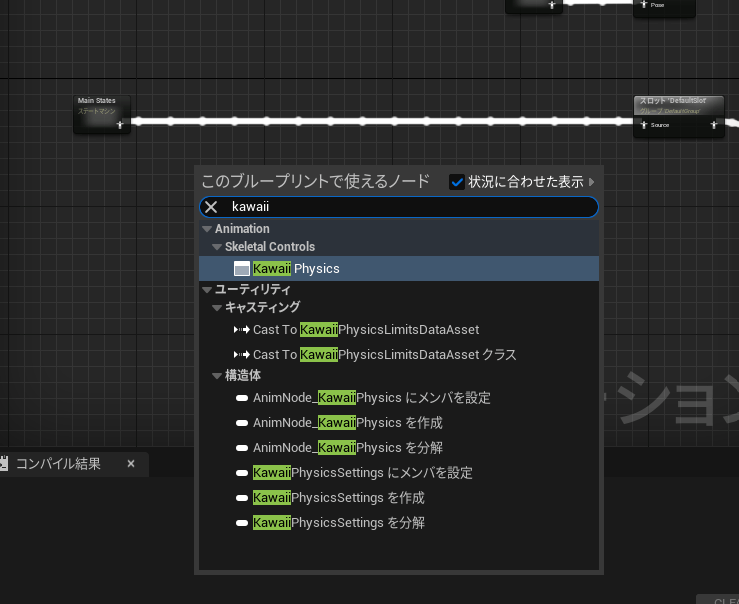The height and width of the screenshot is (604, 739).
Task: Click cast icon of KawaiiPhysicsLimitsDataAsset クラス
Action: [x=242, y=355]
